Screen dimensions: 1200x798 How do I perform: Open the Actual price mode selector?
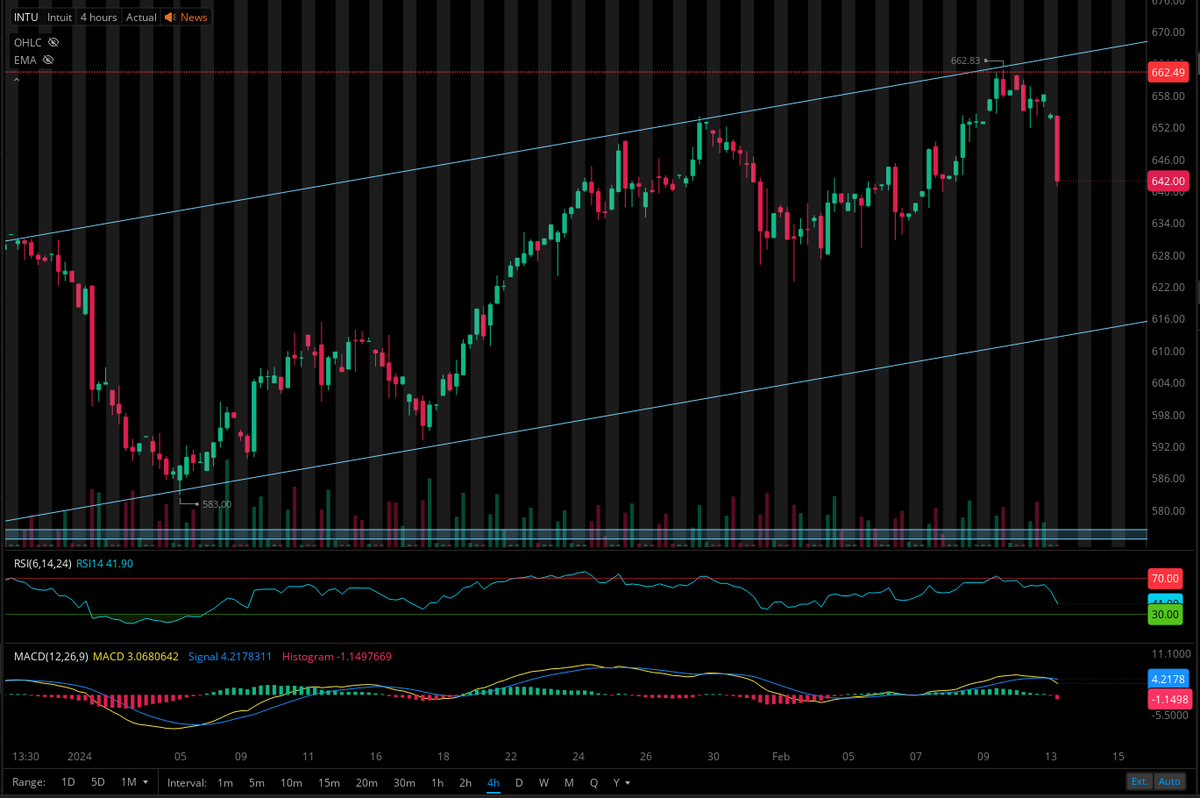[x=141, y=17]
